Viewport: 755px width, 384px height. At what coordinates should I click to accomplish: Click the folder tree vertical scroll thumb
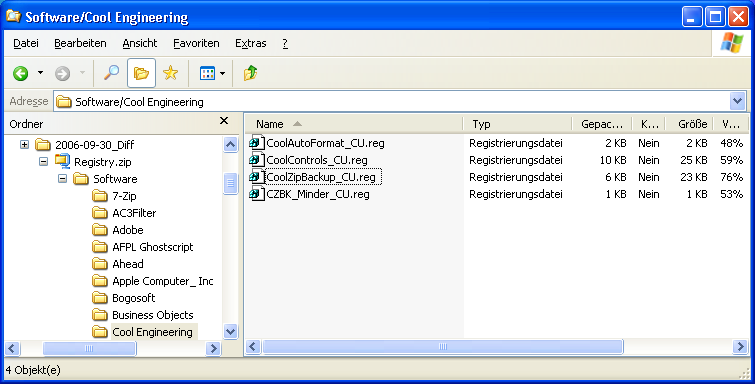[231, 183]
